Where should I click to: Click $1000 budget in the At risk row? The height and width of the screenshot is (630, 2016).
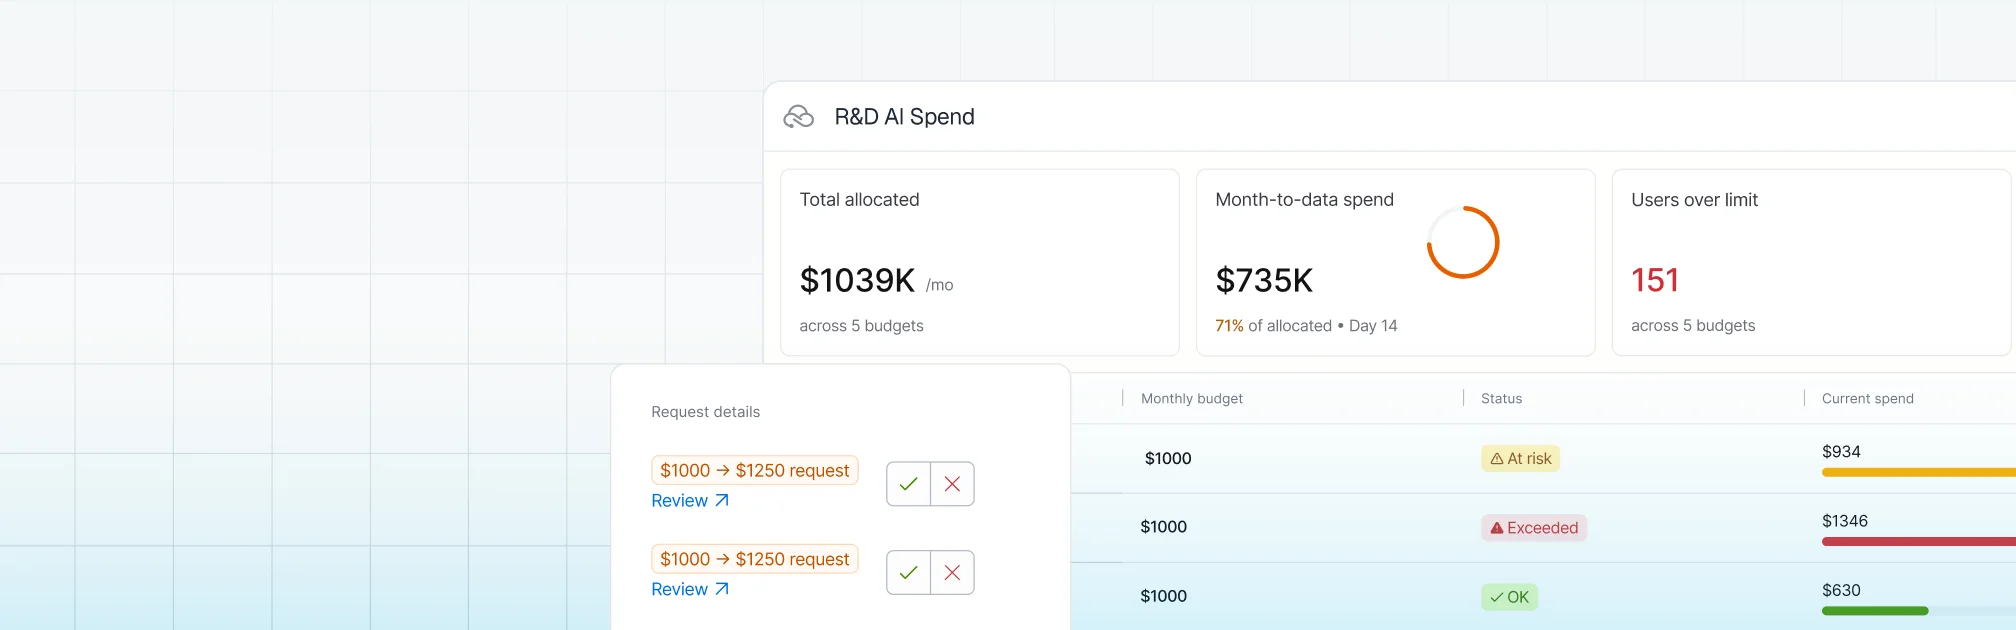(1168, 459)
